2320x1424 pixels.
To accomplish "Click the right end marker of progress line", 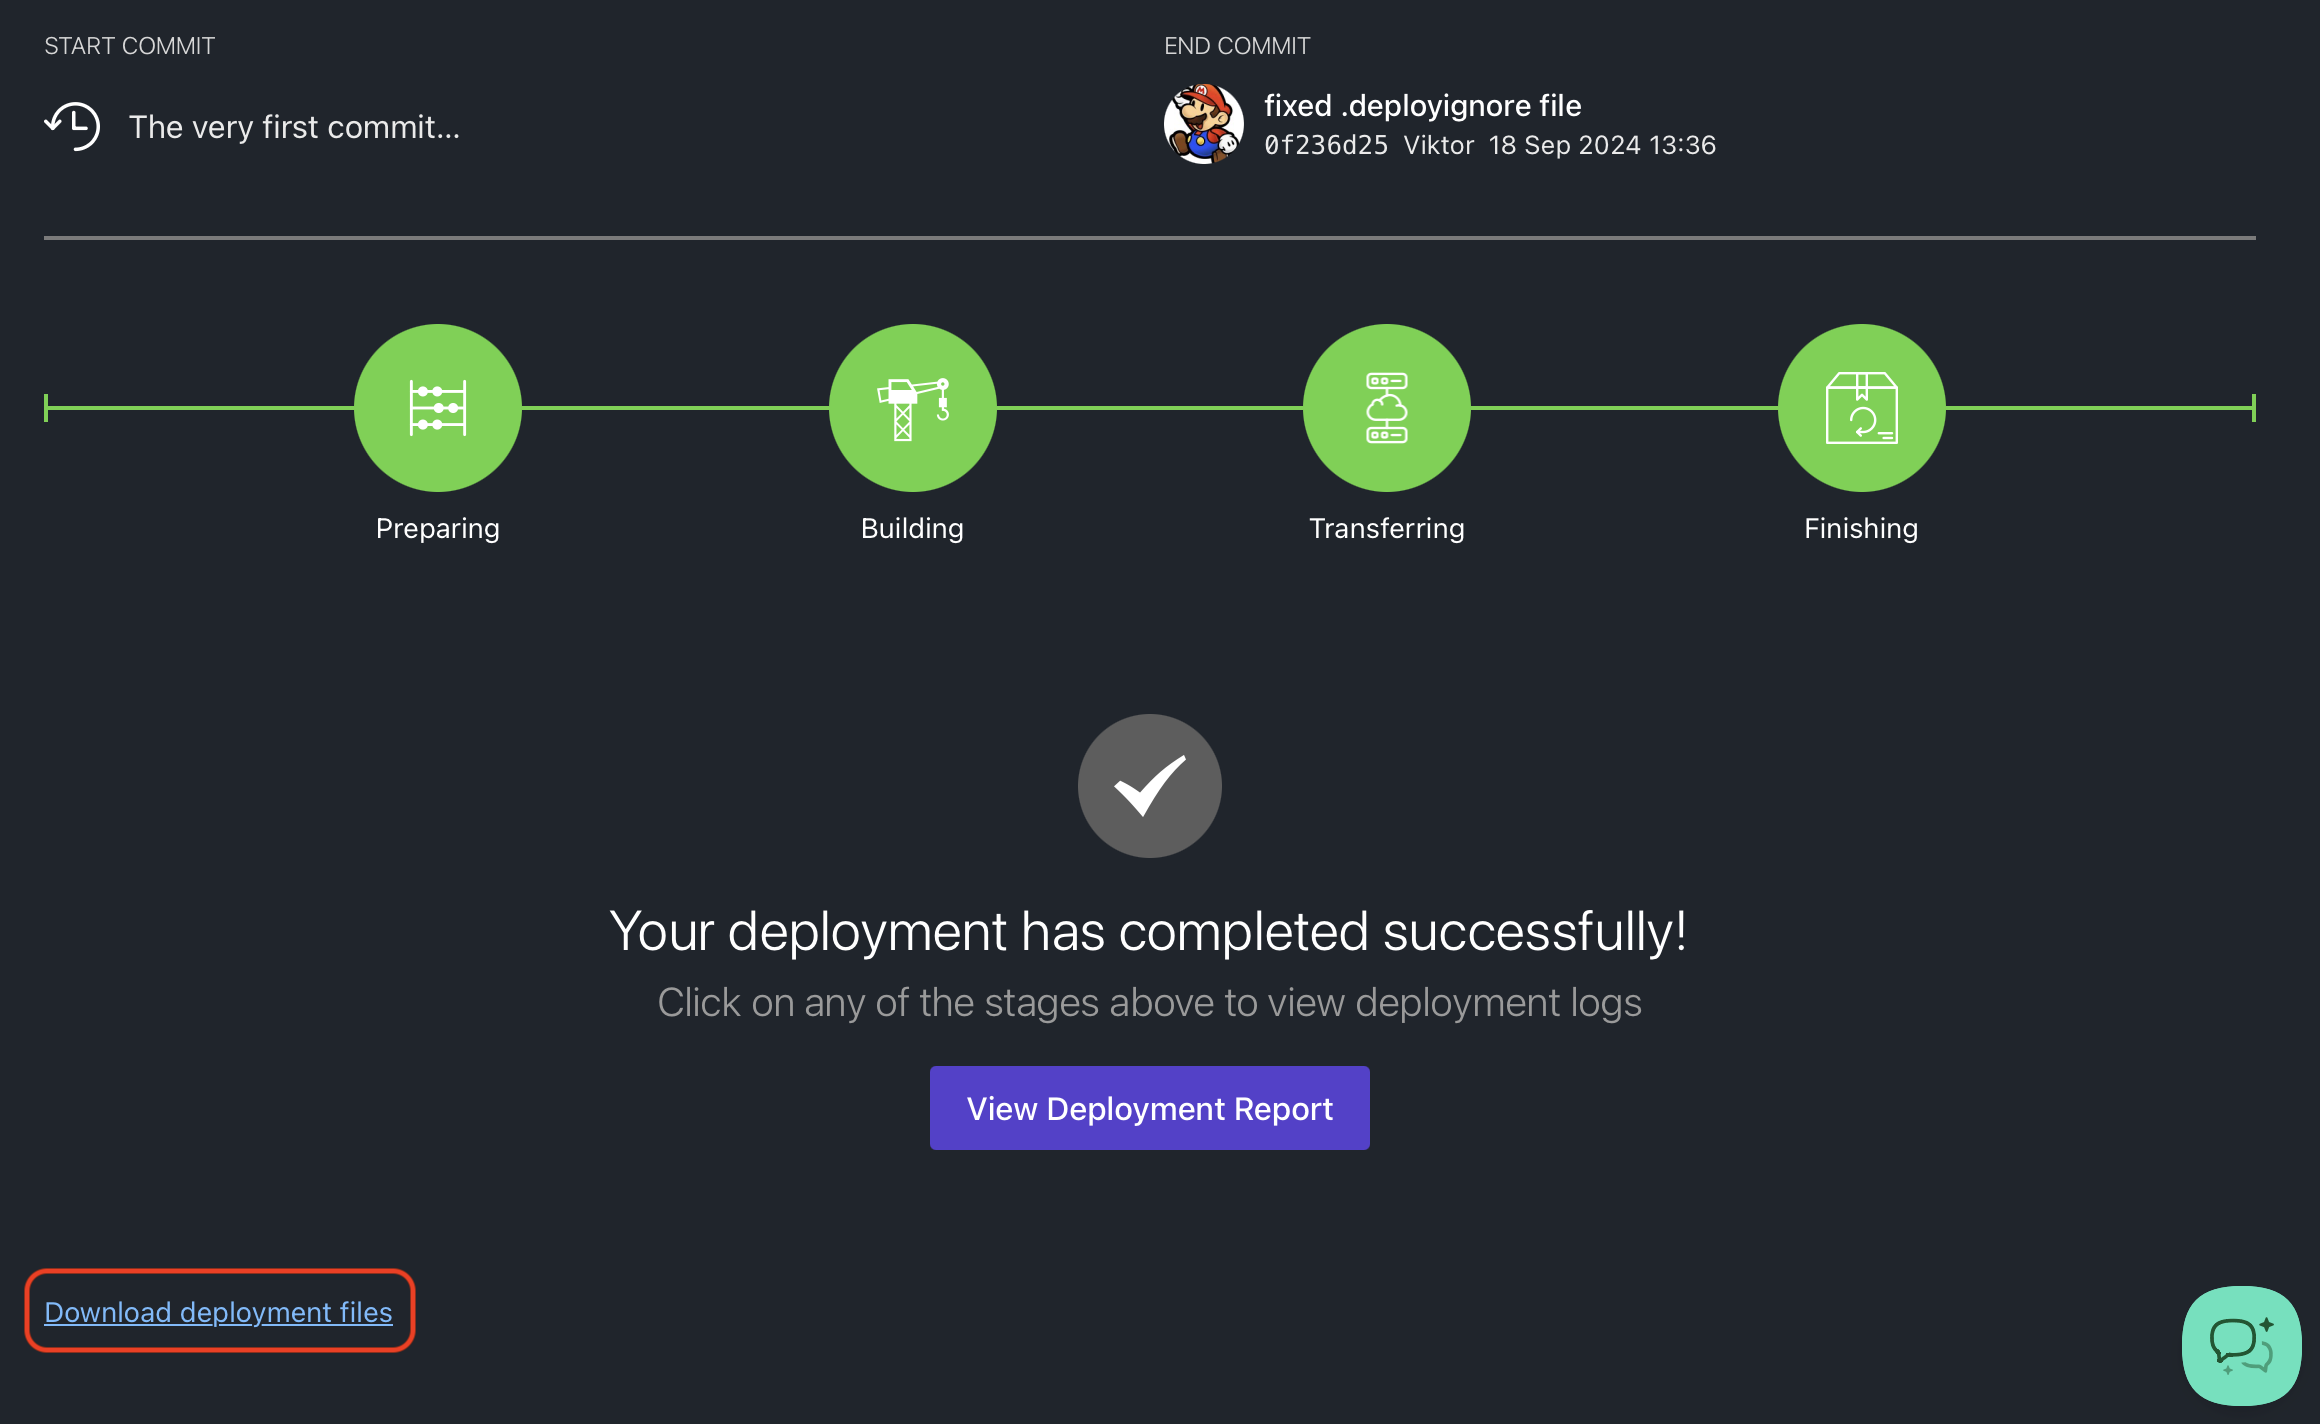I will pyautogui.click(x=2253, y=408).
